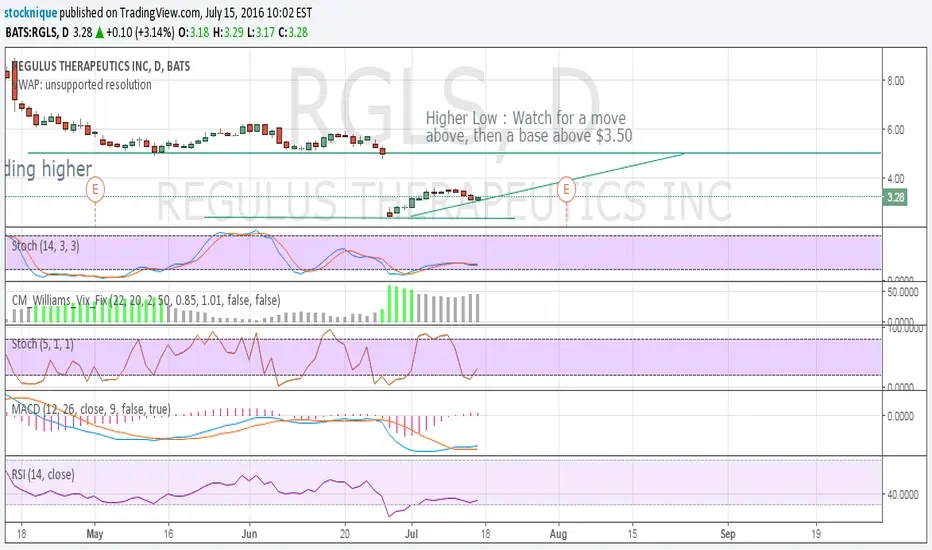Click the Jul date axis label
The image size is (932, 550).
pos(411,533)
